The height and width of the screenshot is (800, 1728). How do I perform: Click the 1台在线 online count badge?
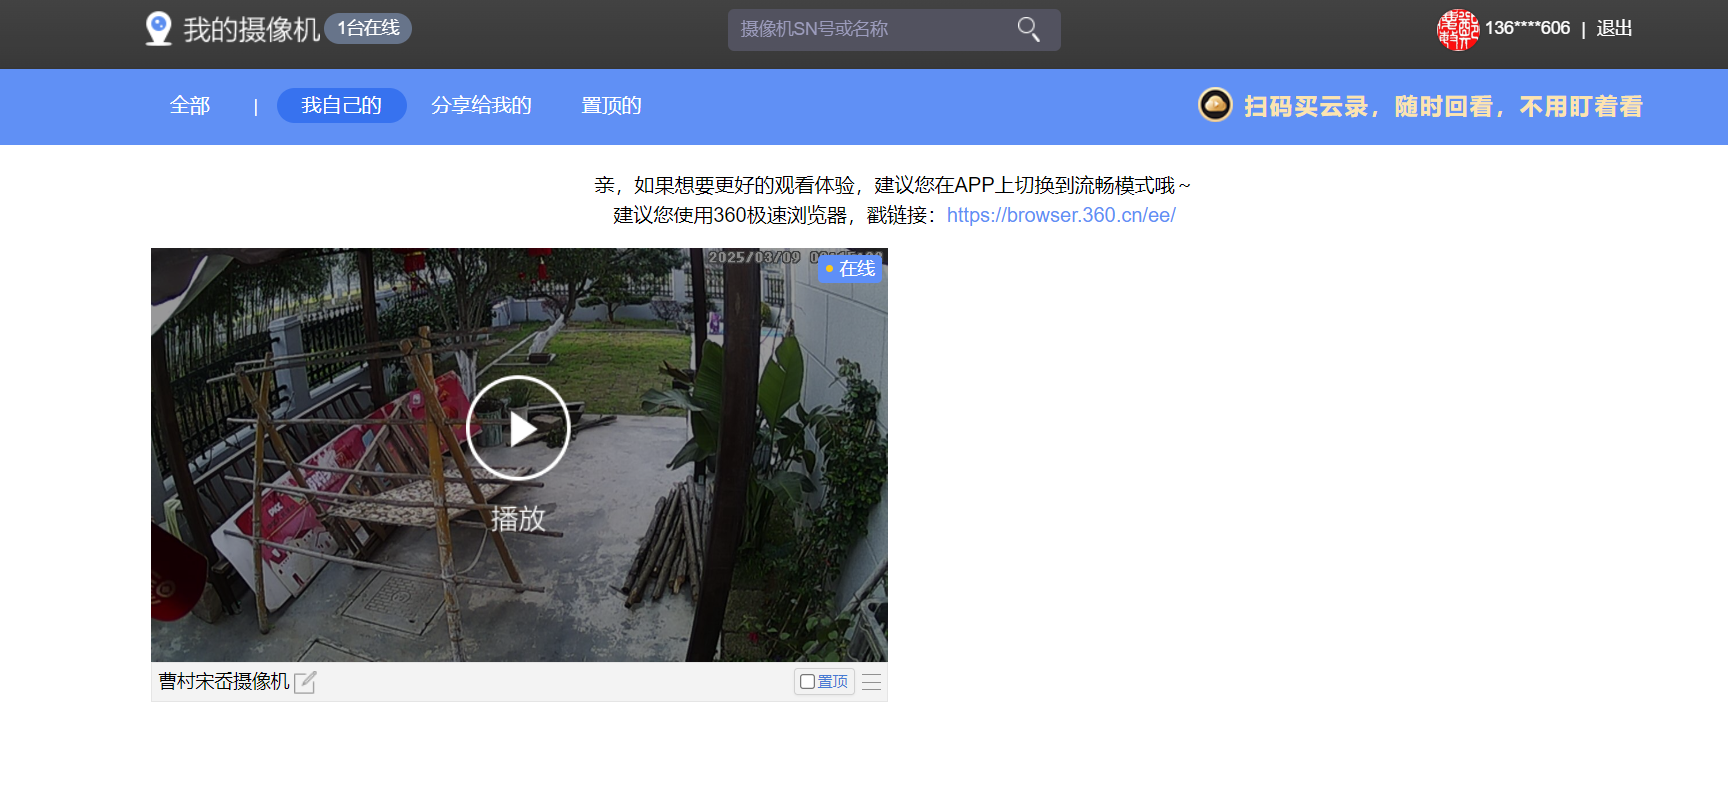368,29
